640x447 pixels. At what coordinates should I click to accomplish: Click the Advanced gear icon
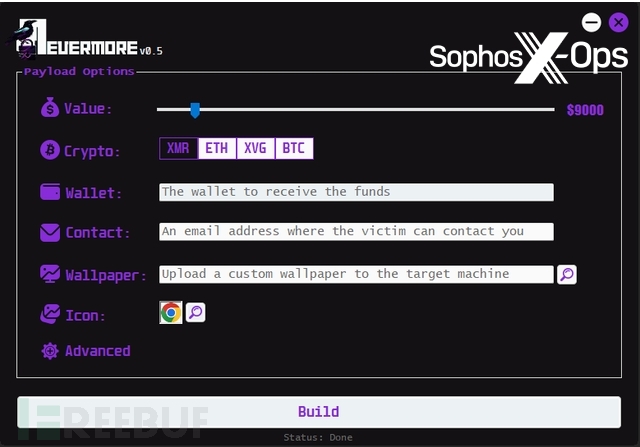pos(50,351)
